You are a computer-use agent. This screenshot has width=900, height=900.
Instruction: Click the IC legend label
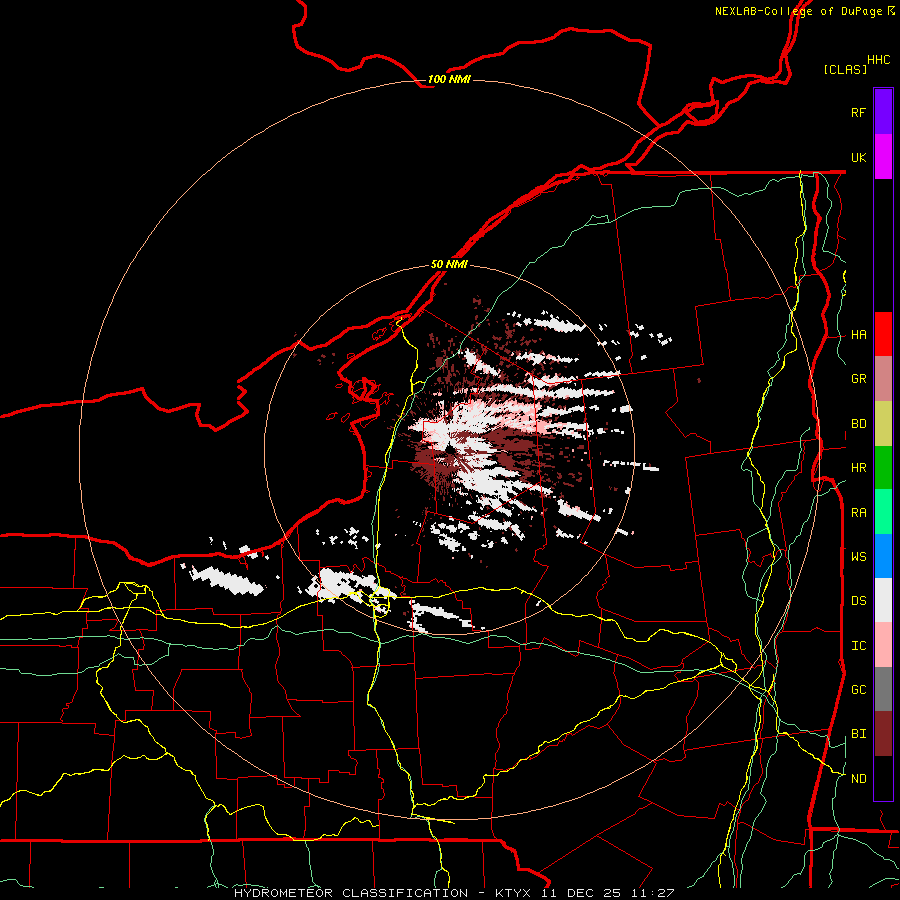click(x=858, y=646)
